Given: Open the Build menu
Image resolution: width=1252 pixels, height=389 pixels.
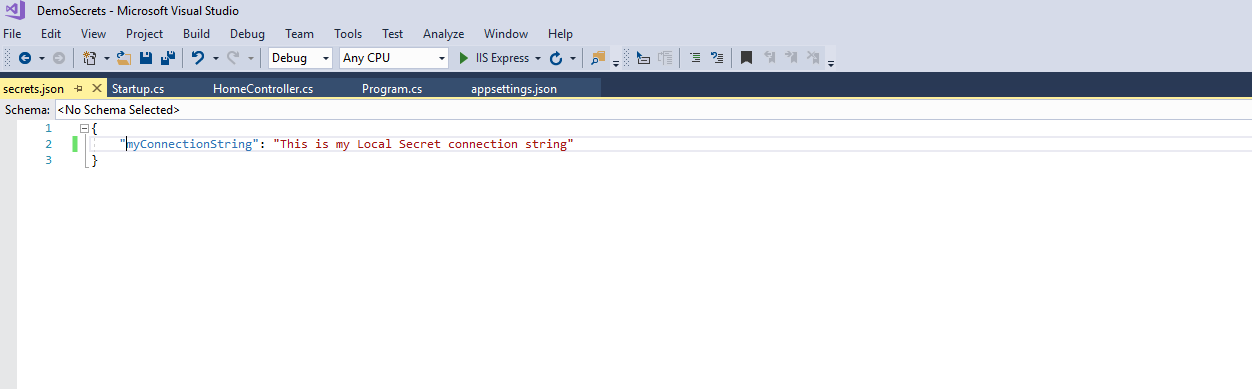Looking at the screenshot, I should pyautogui.click(x=196, y=33).
